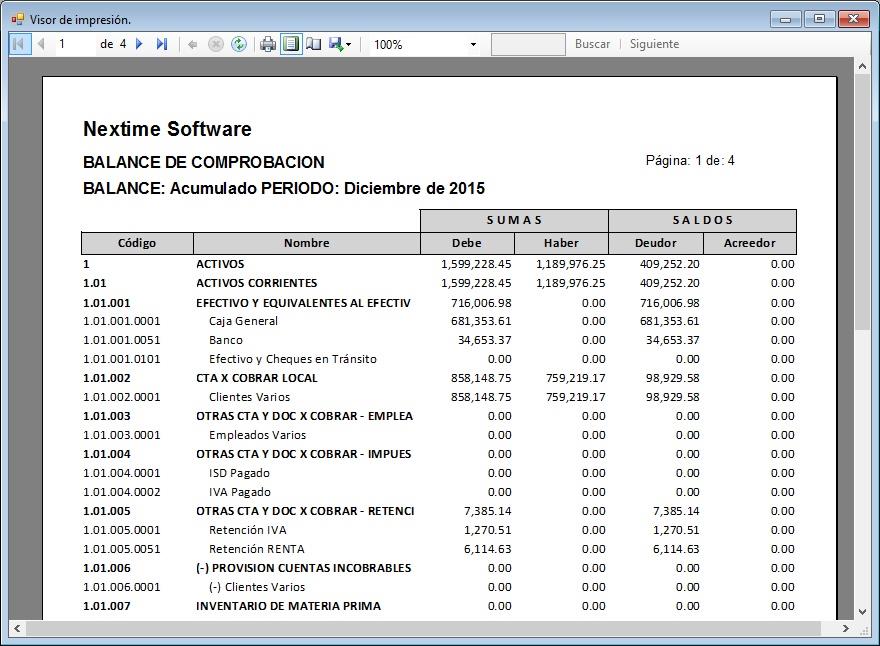Click CTA X COBRAR LOCAL account name
Image resolution: width=880 pixels, height=646 pixels.
pos(256,378)
